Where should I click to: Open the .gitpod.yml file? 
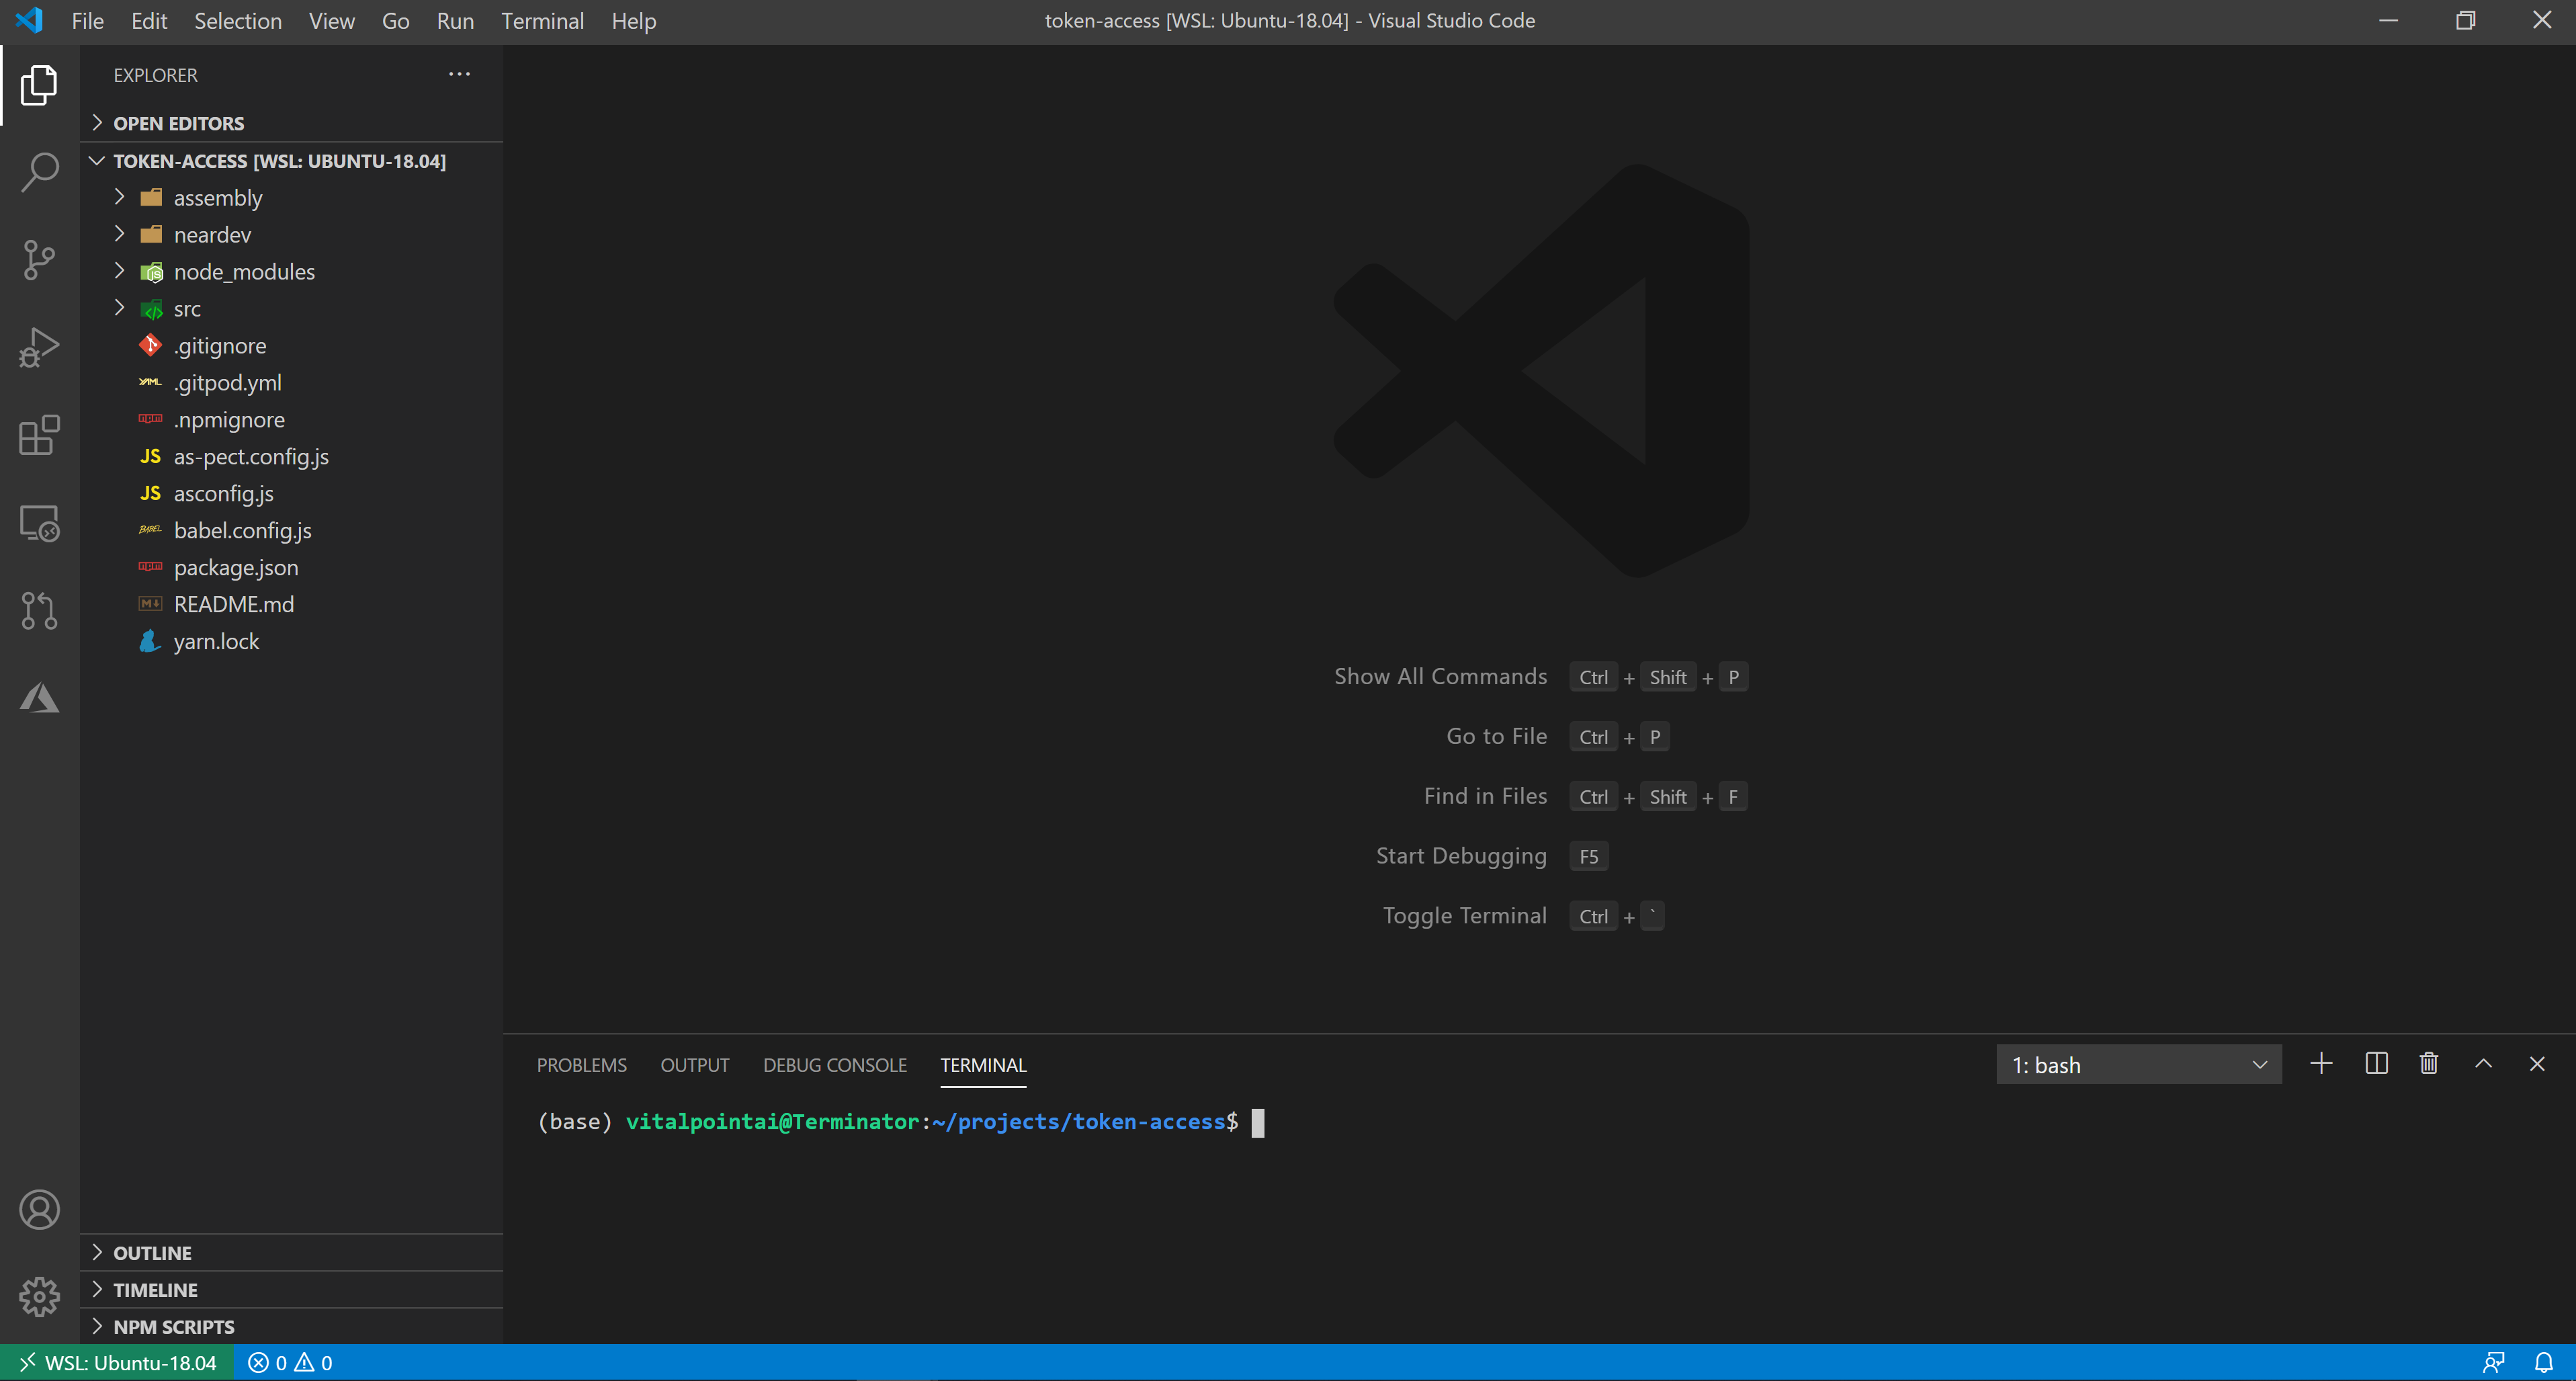click(291, 383)
